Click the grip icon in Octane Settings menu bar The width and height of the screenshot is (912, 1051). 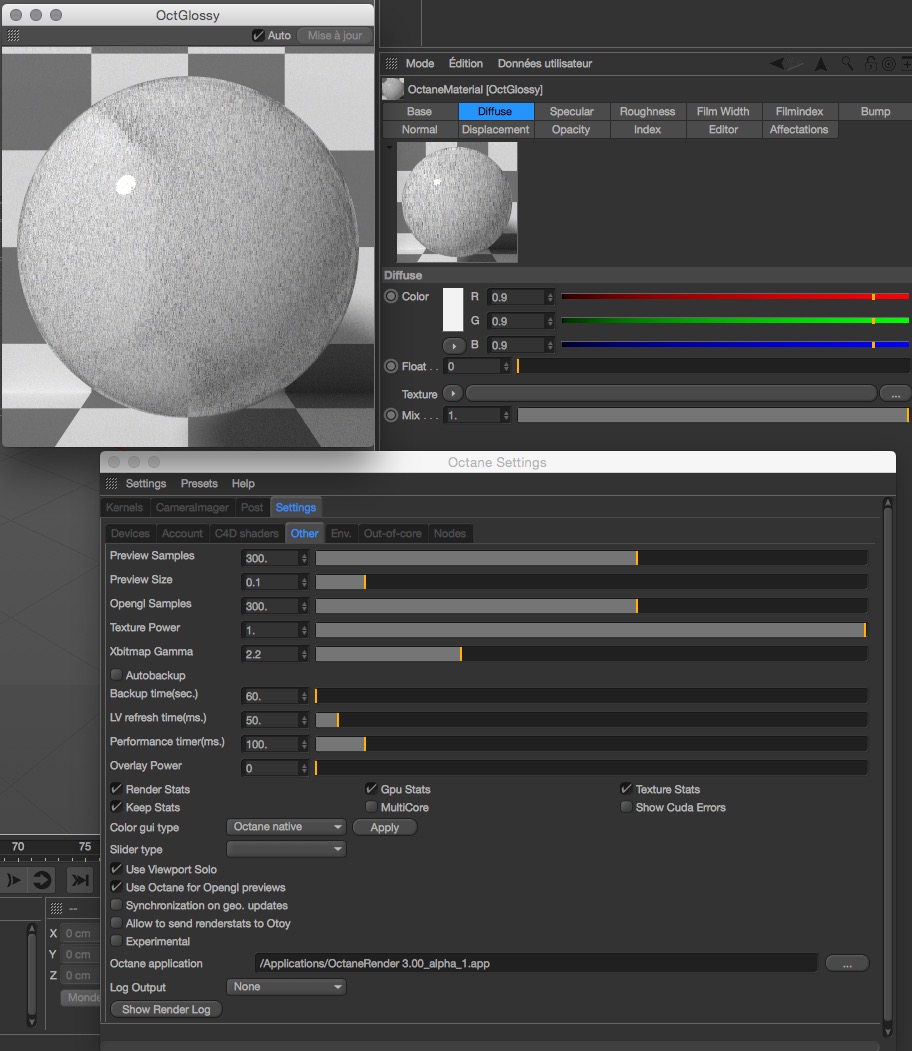tap(111, 483)
